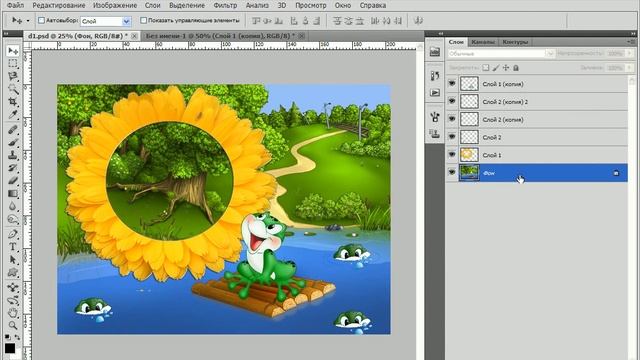Swap foreground and background colors
Screen dimensions: 640x360
17,337
